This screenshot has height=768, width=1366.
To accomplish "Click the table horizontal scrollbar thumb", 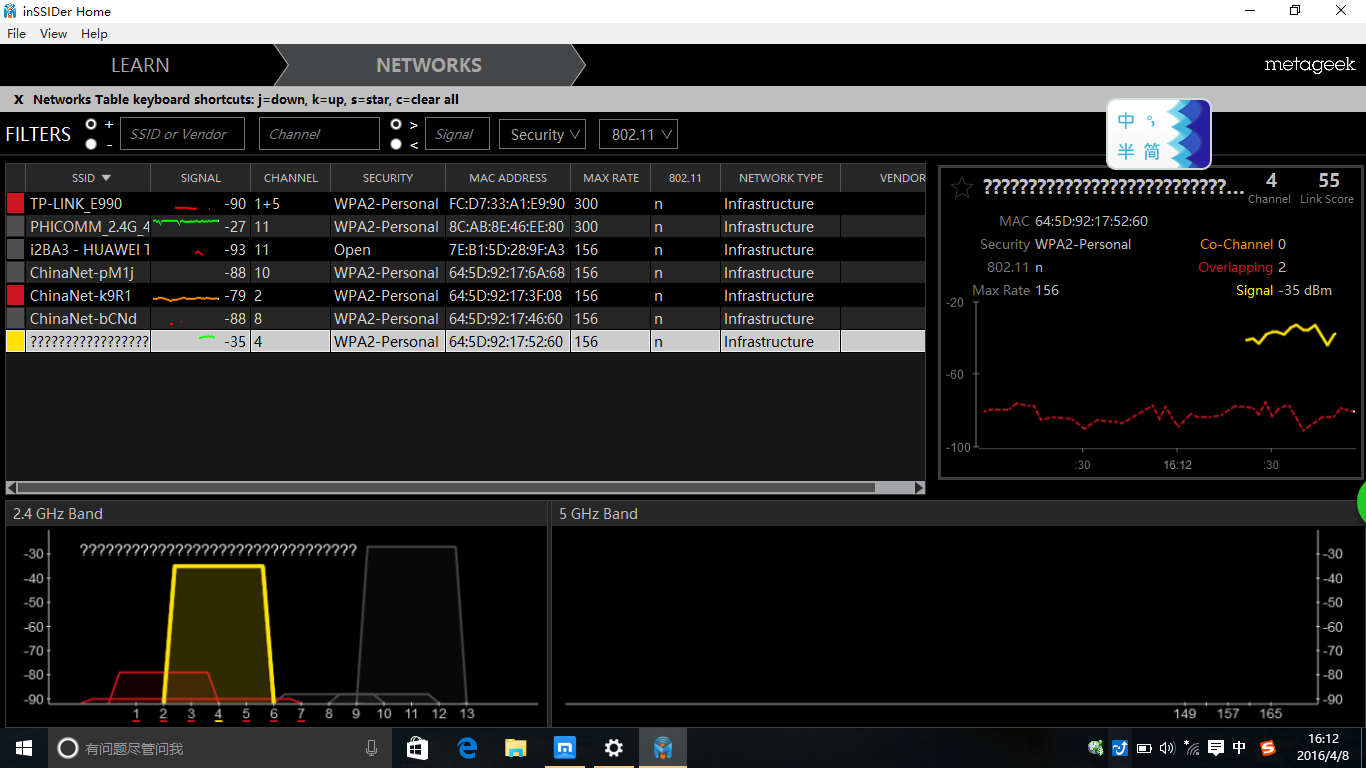I will tap(446, 488).
